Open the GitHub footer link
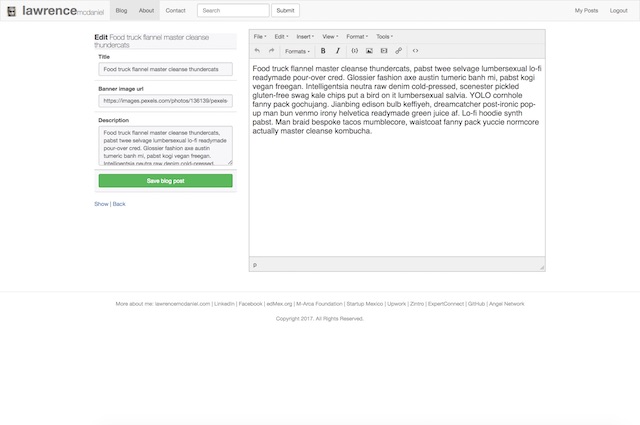Screen dimensions: 640x425 pos(476,304)
